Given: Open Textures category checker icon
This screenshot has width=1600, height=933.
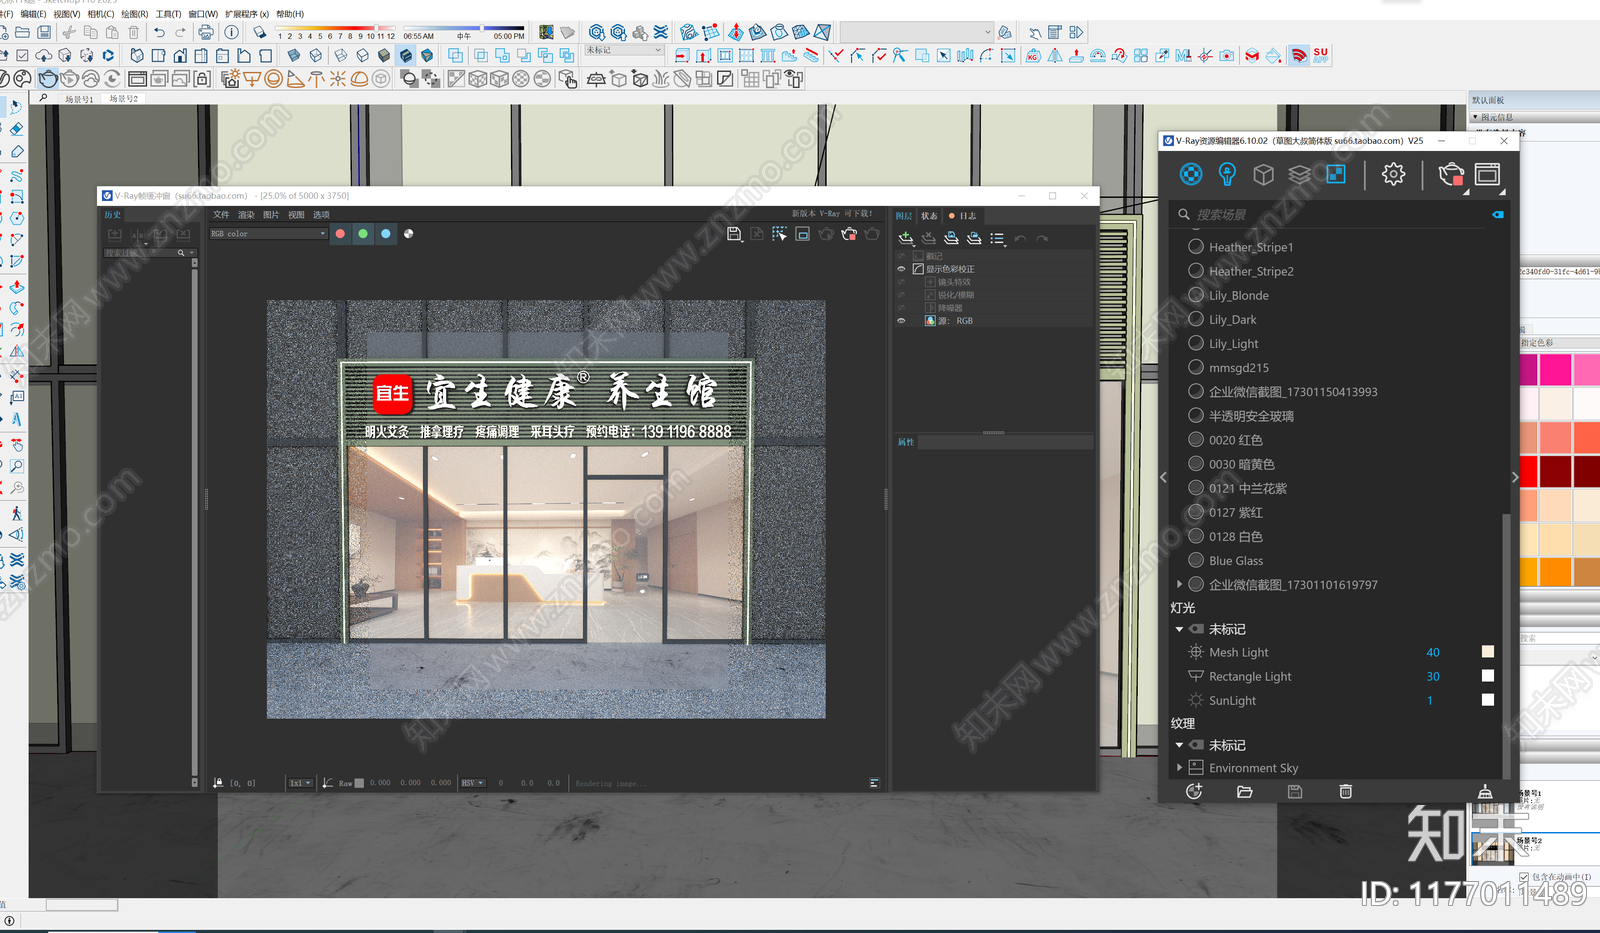Looking at the screenshot, I should (1336, 175).
